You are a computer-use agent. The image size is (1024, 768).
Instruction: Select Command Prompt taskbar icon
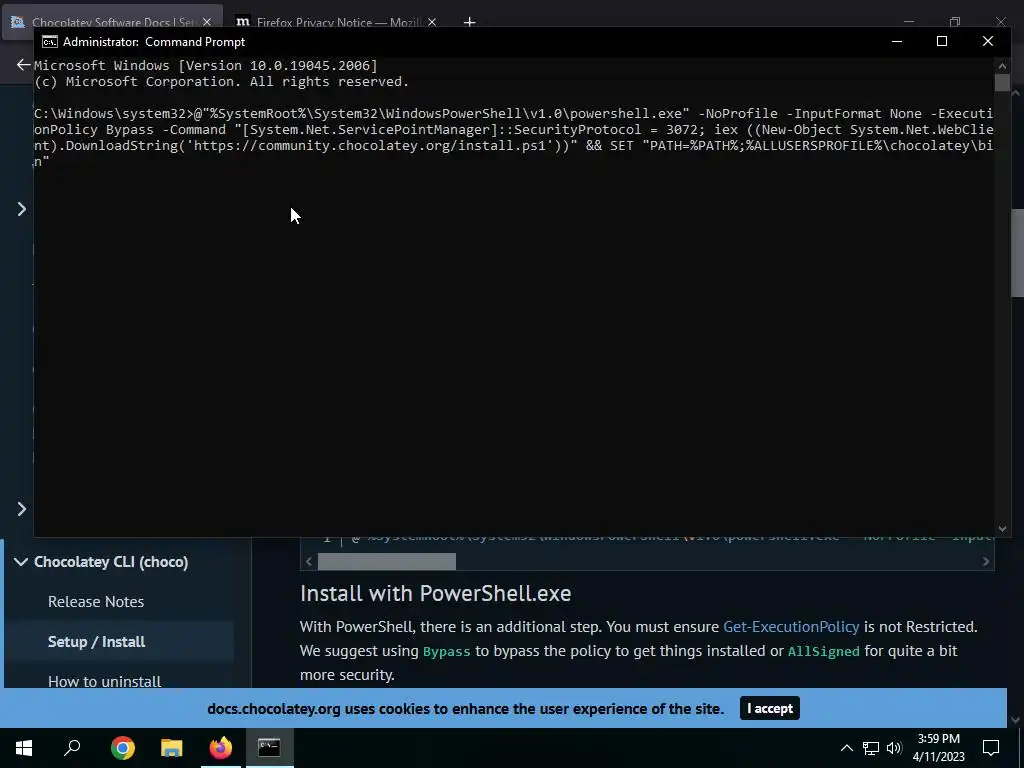click(269, 748)
